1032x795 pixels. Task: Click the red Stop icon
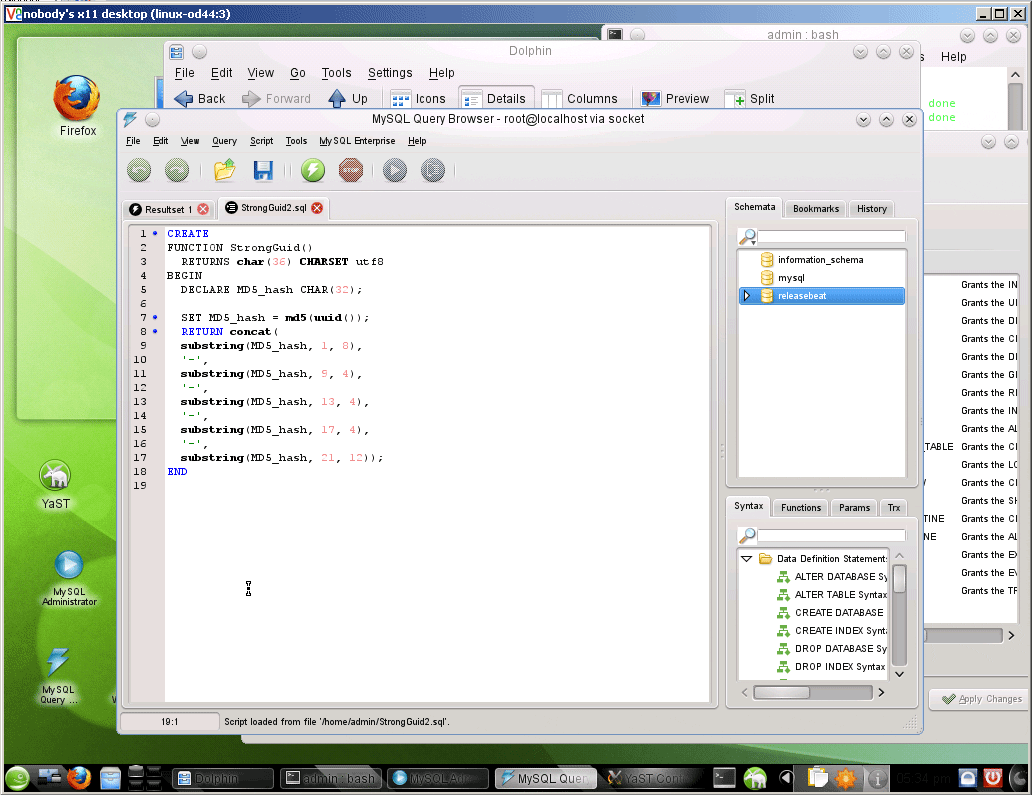[x=351, y=170]
